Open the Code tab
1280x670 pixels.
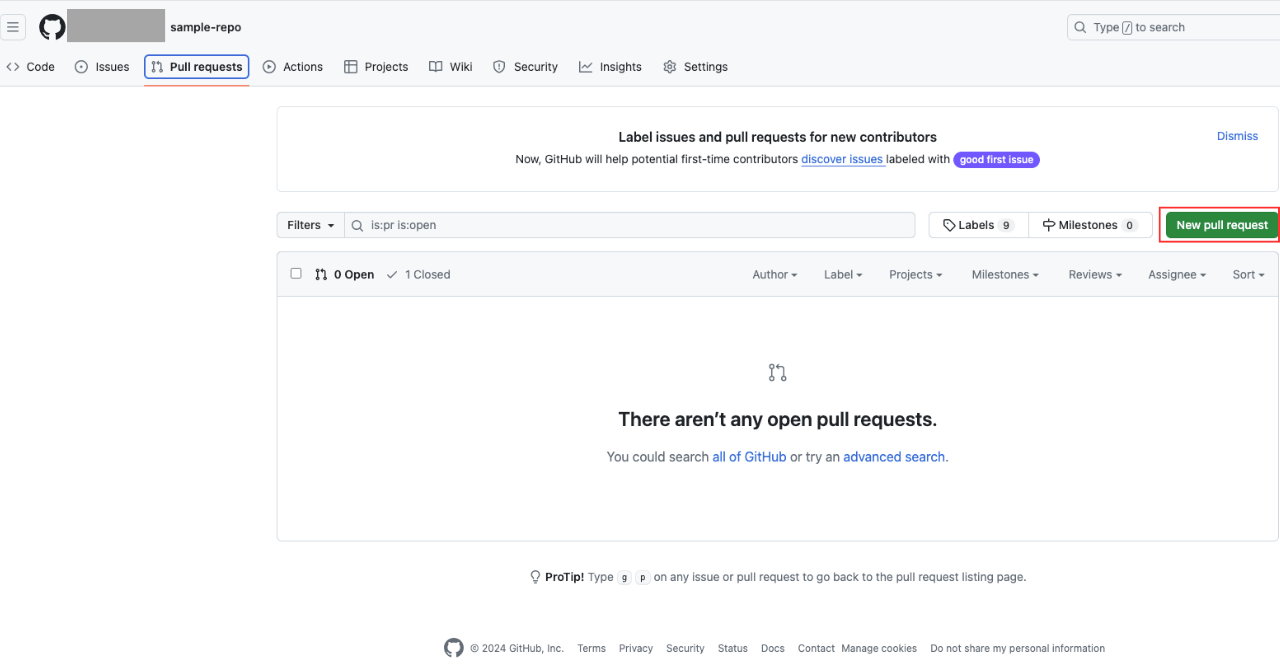[30, 67]
